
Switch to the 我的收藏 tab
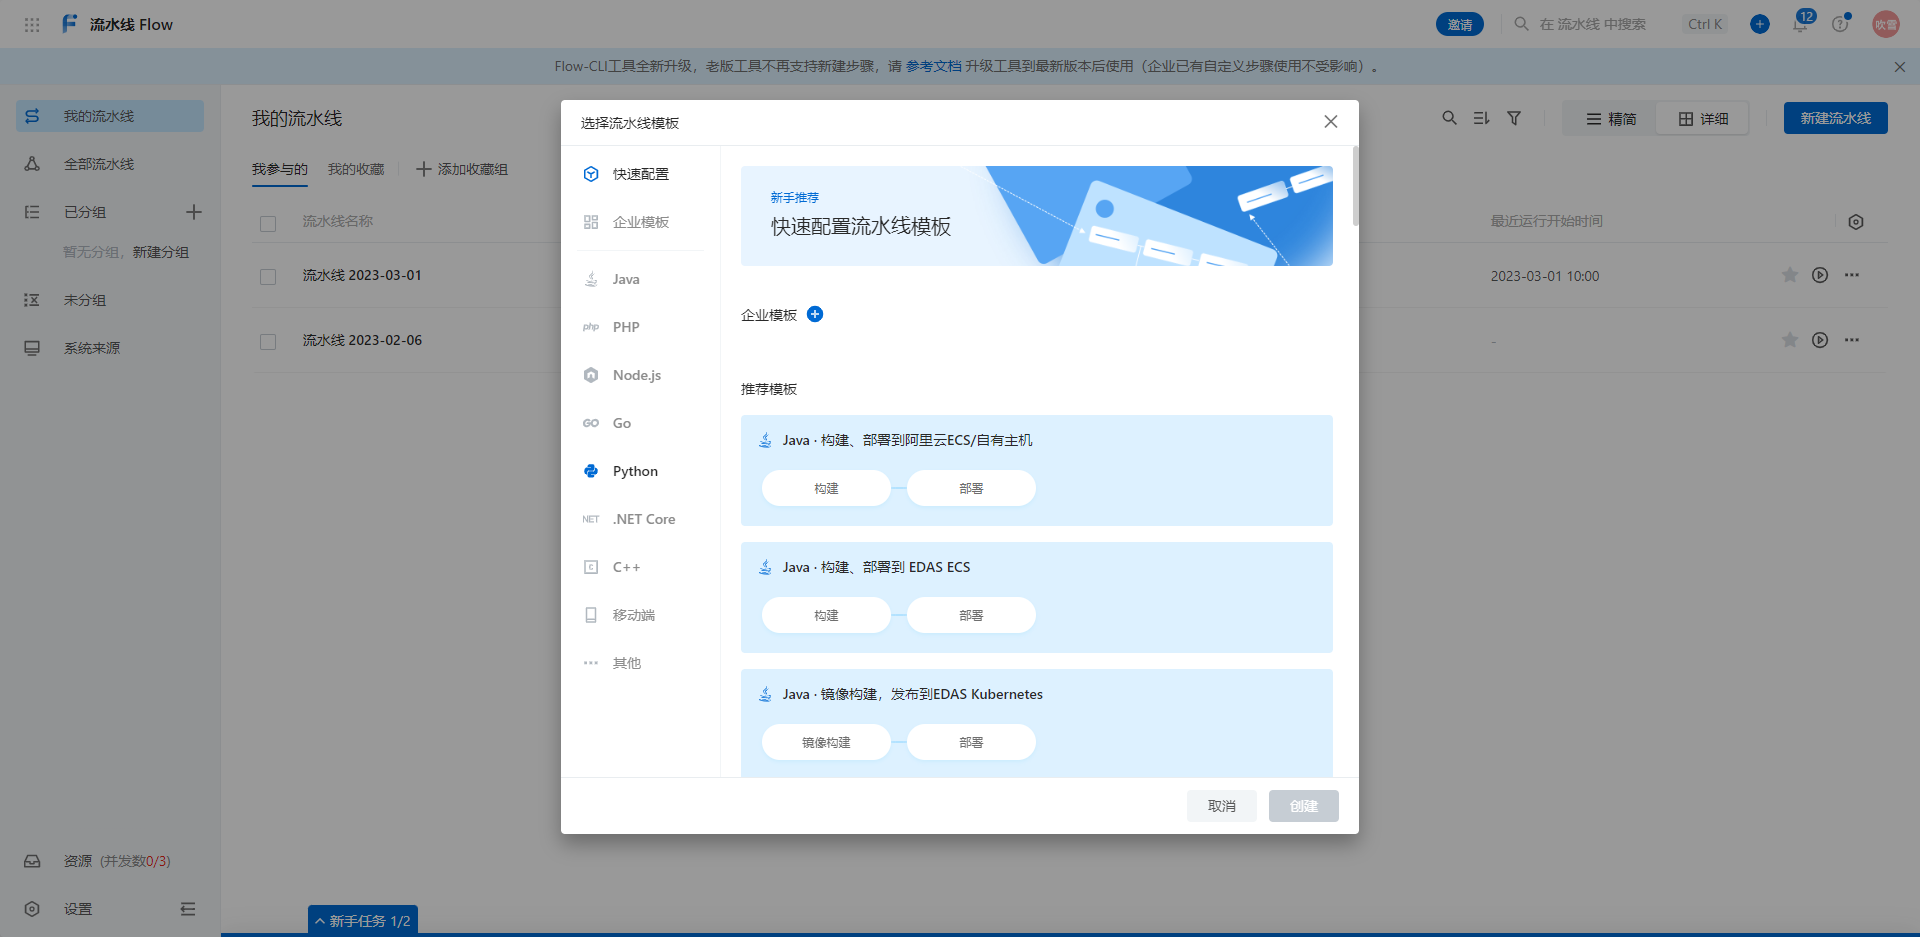click(355, 169)
